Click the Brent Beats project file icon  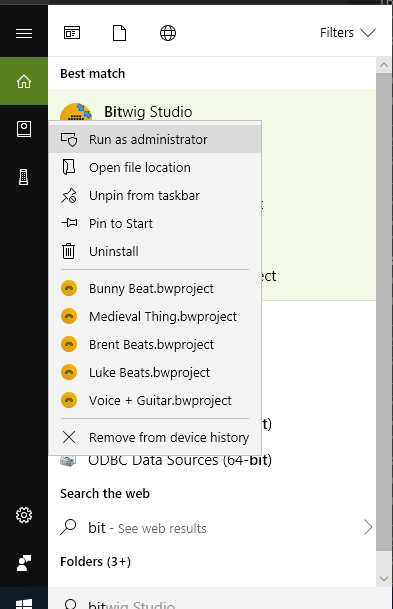click(69, 345)
